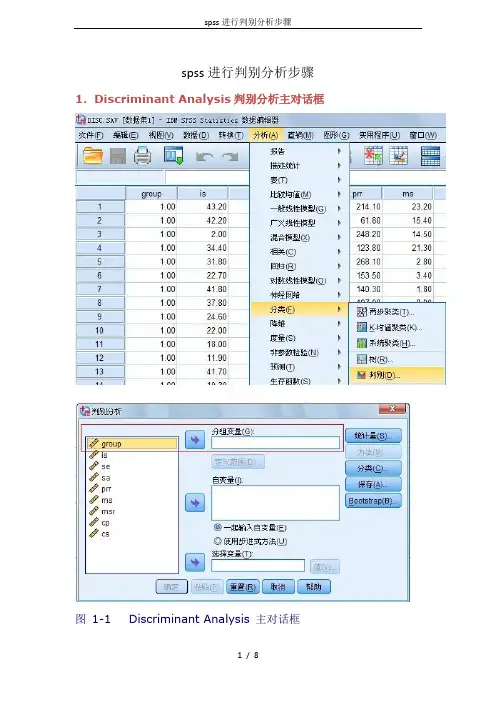Click the save data toolbar icon
496x702 pixels.
coord(118,156)
